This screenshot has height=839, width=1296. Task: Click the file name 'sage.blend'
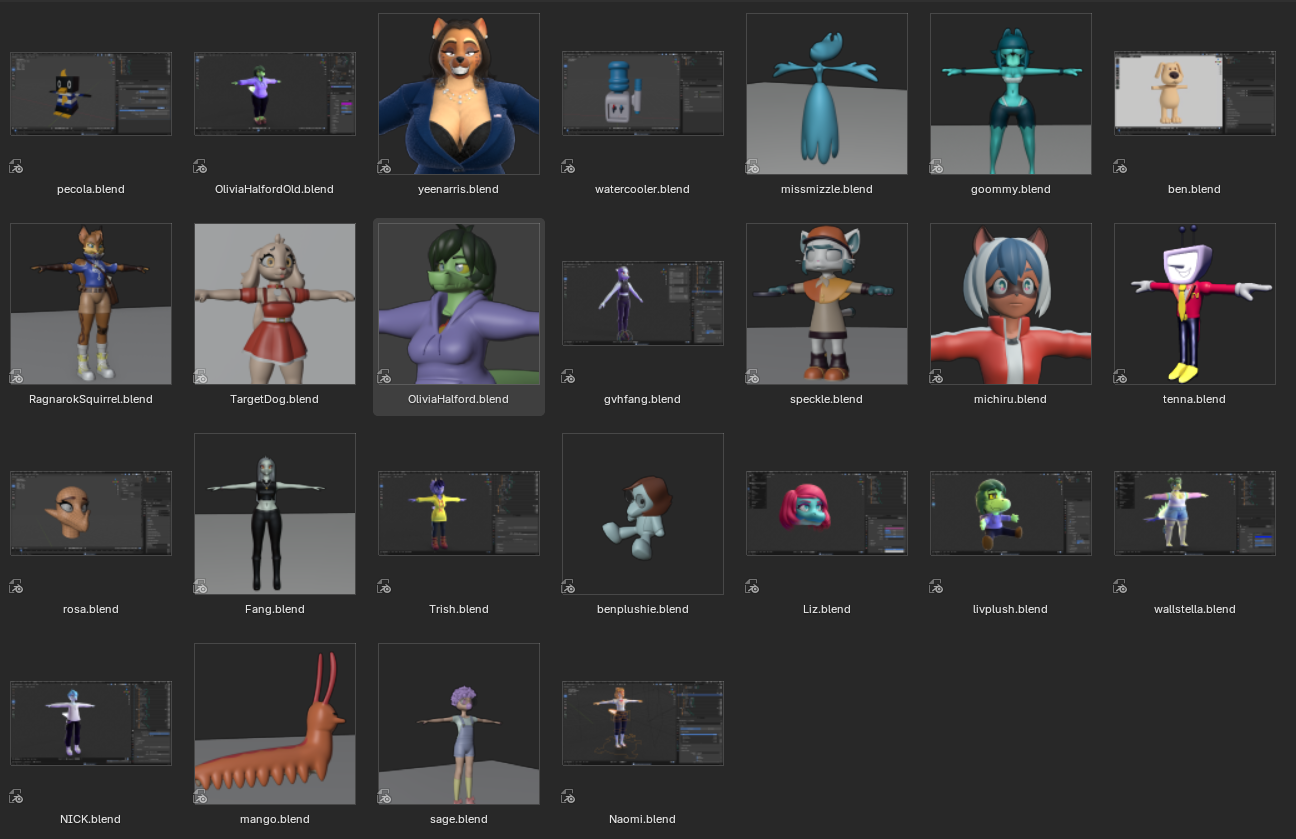pos(459,819)
